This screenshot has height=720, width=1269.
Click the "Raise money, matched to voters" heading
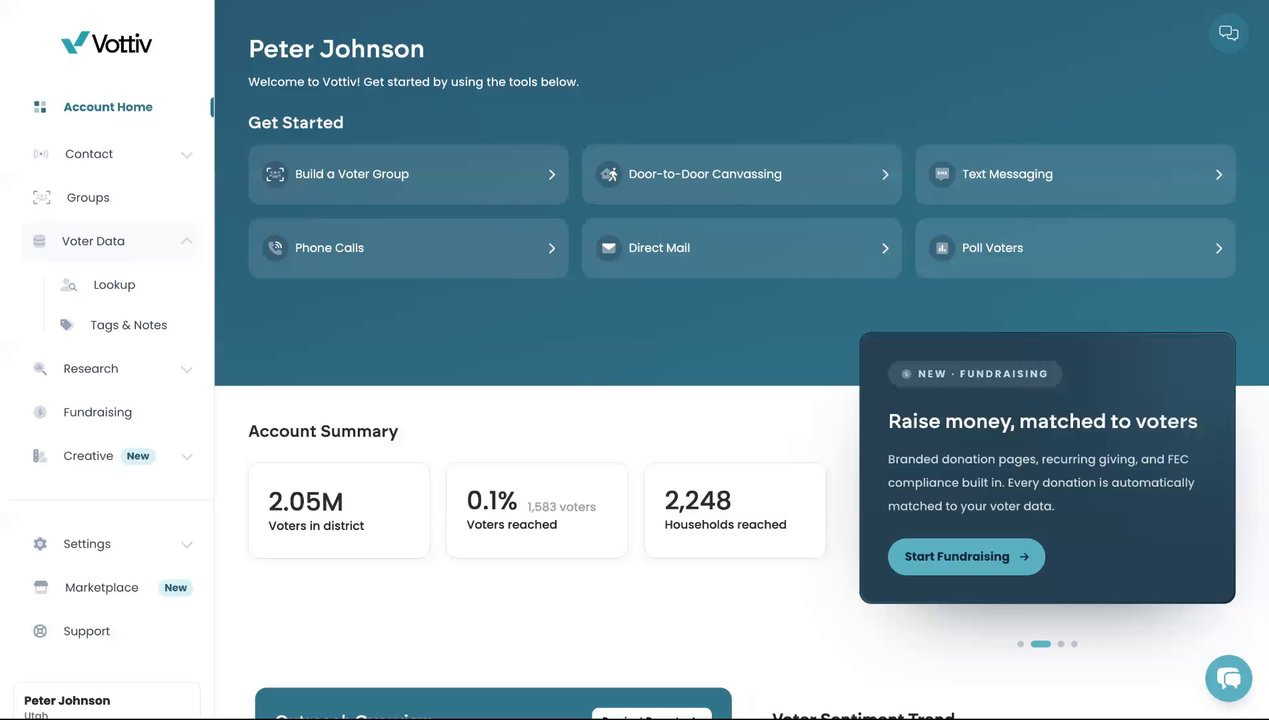(x=1042, y=421)
